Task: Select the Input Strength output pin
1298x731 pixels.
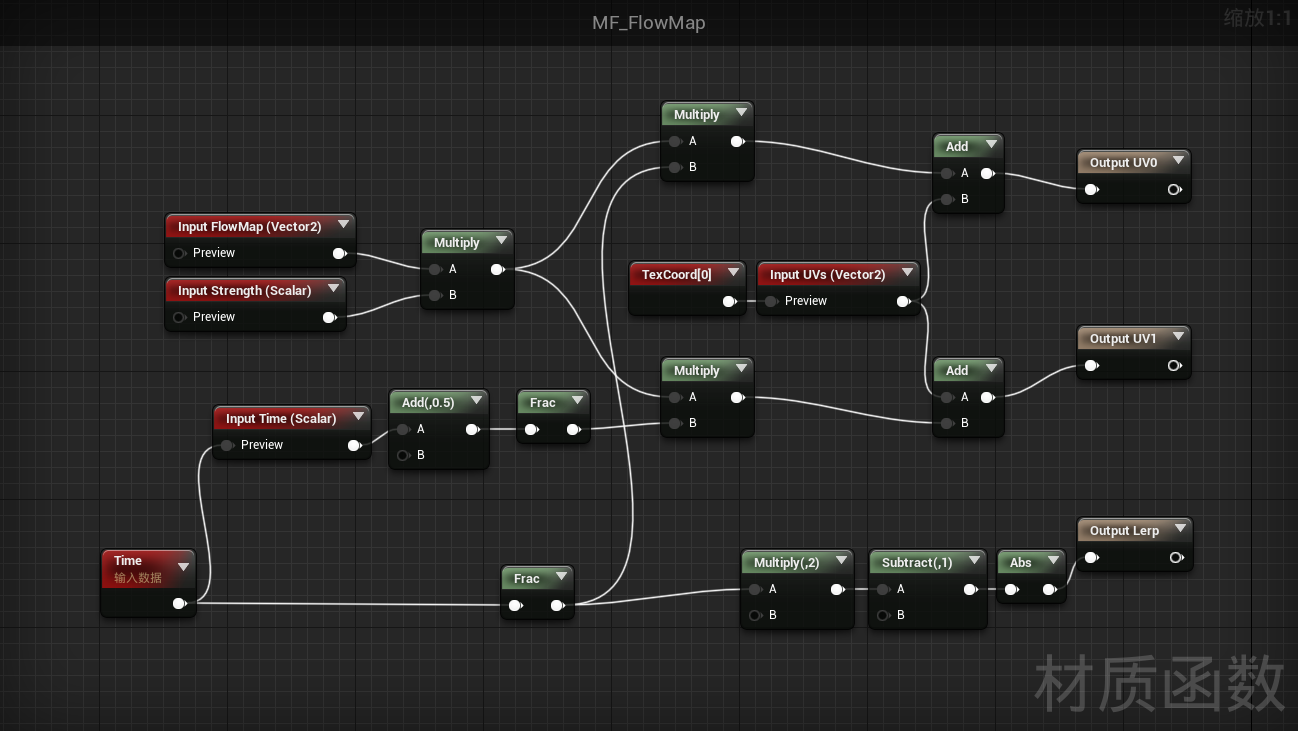Action: click(x=330, y=317)
